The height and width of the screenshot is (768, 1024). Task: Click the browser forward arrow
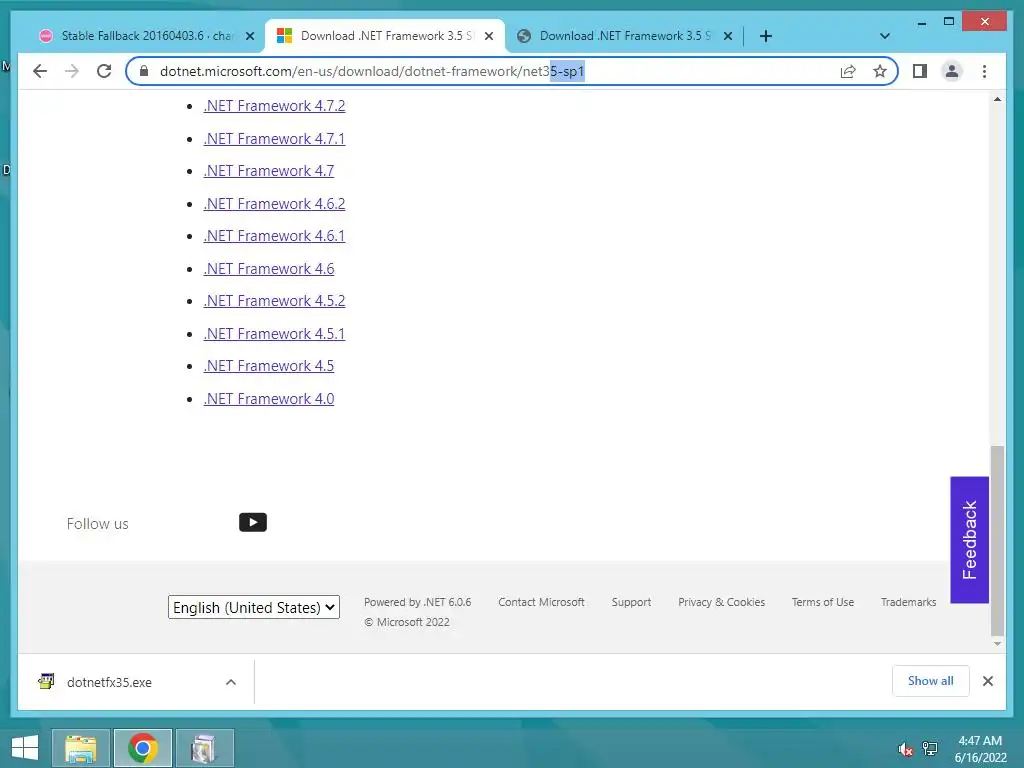tap(72, 71)
